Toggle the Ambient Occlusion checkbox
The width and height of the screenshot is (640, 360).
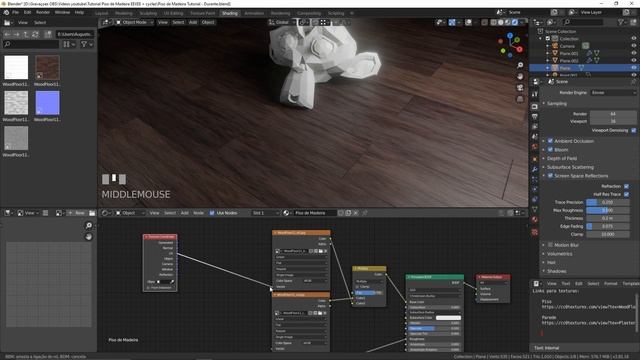[x=550, y=141]
